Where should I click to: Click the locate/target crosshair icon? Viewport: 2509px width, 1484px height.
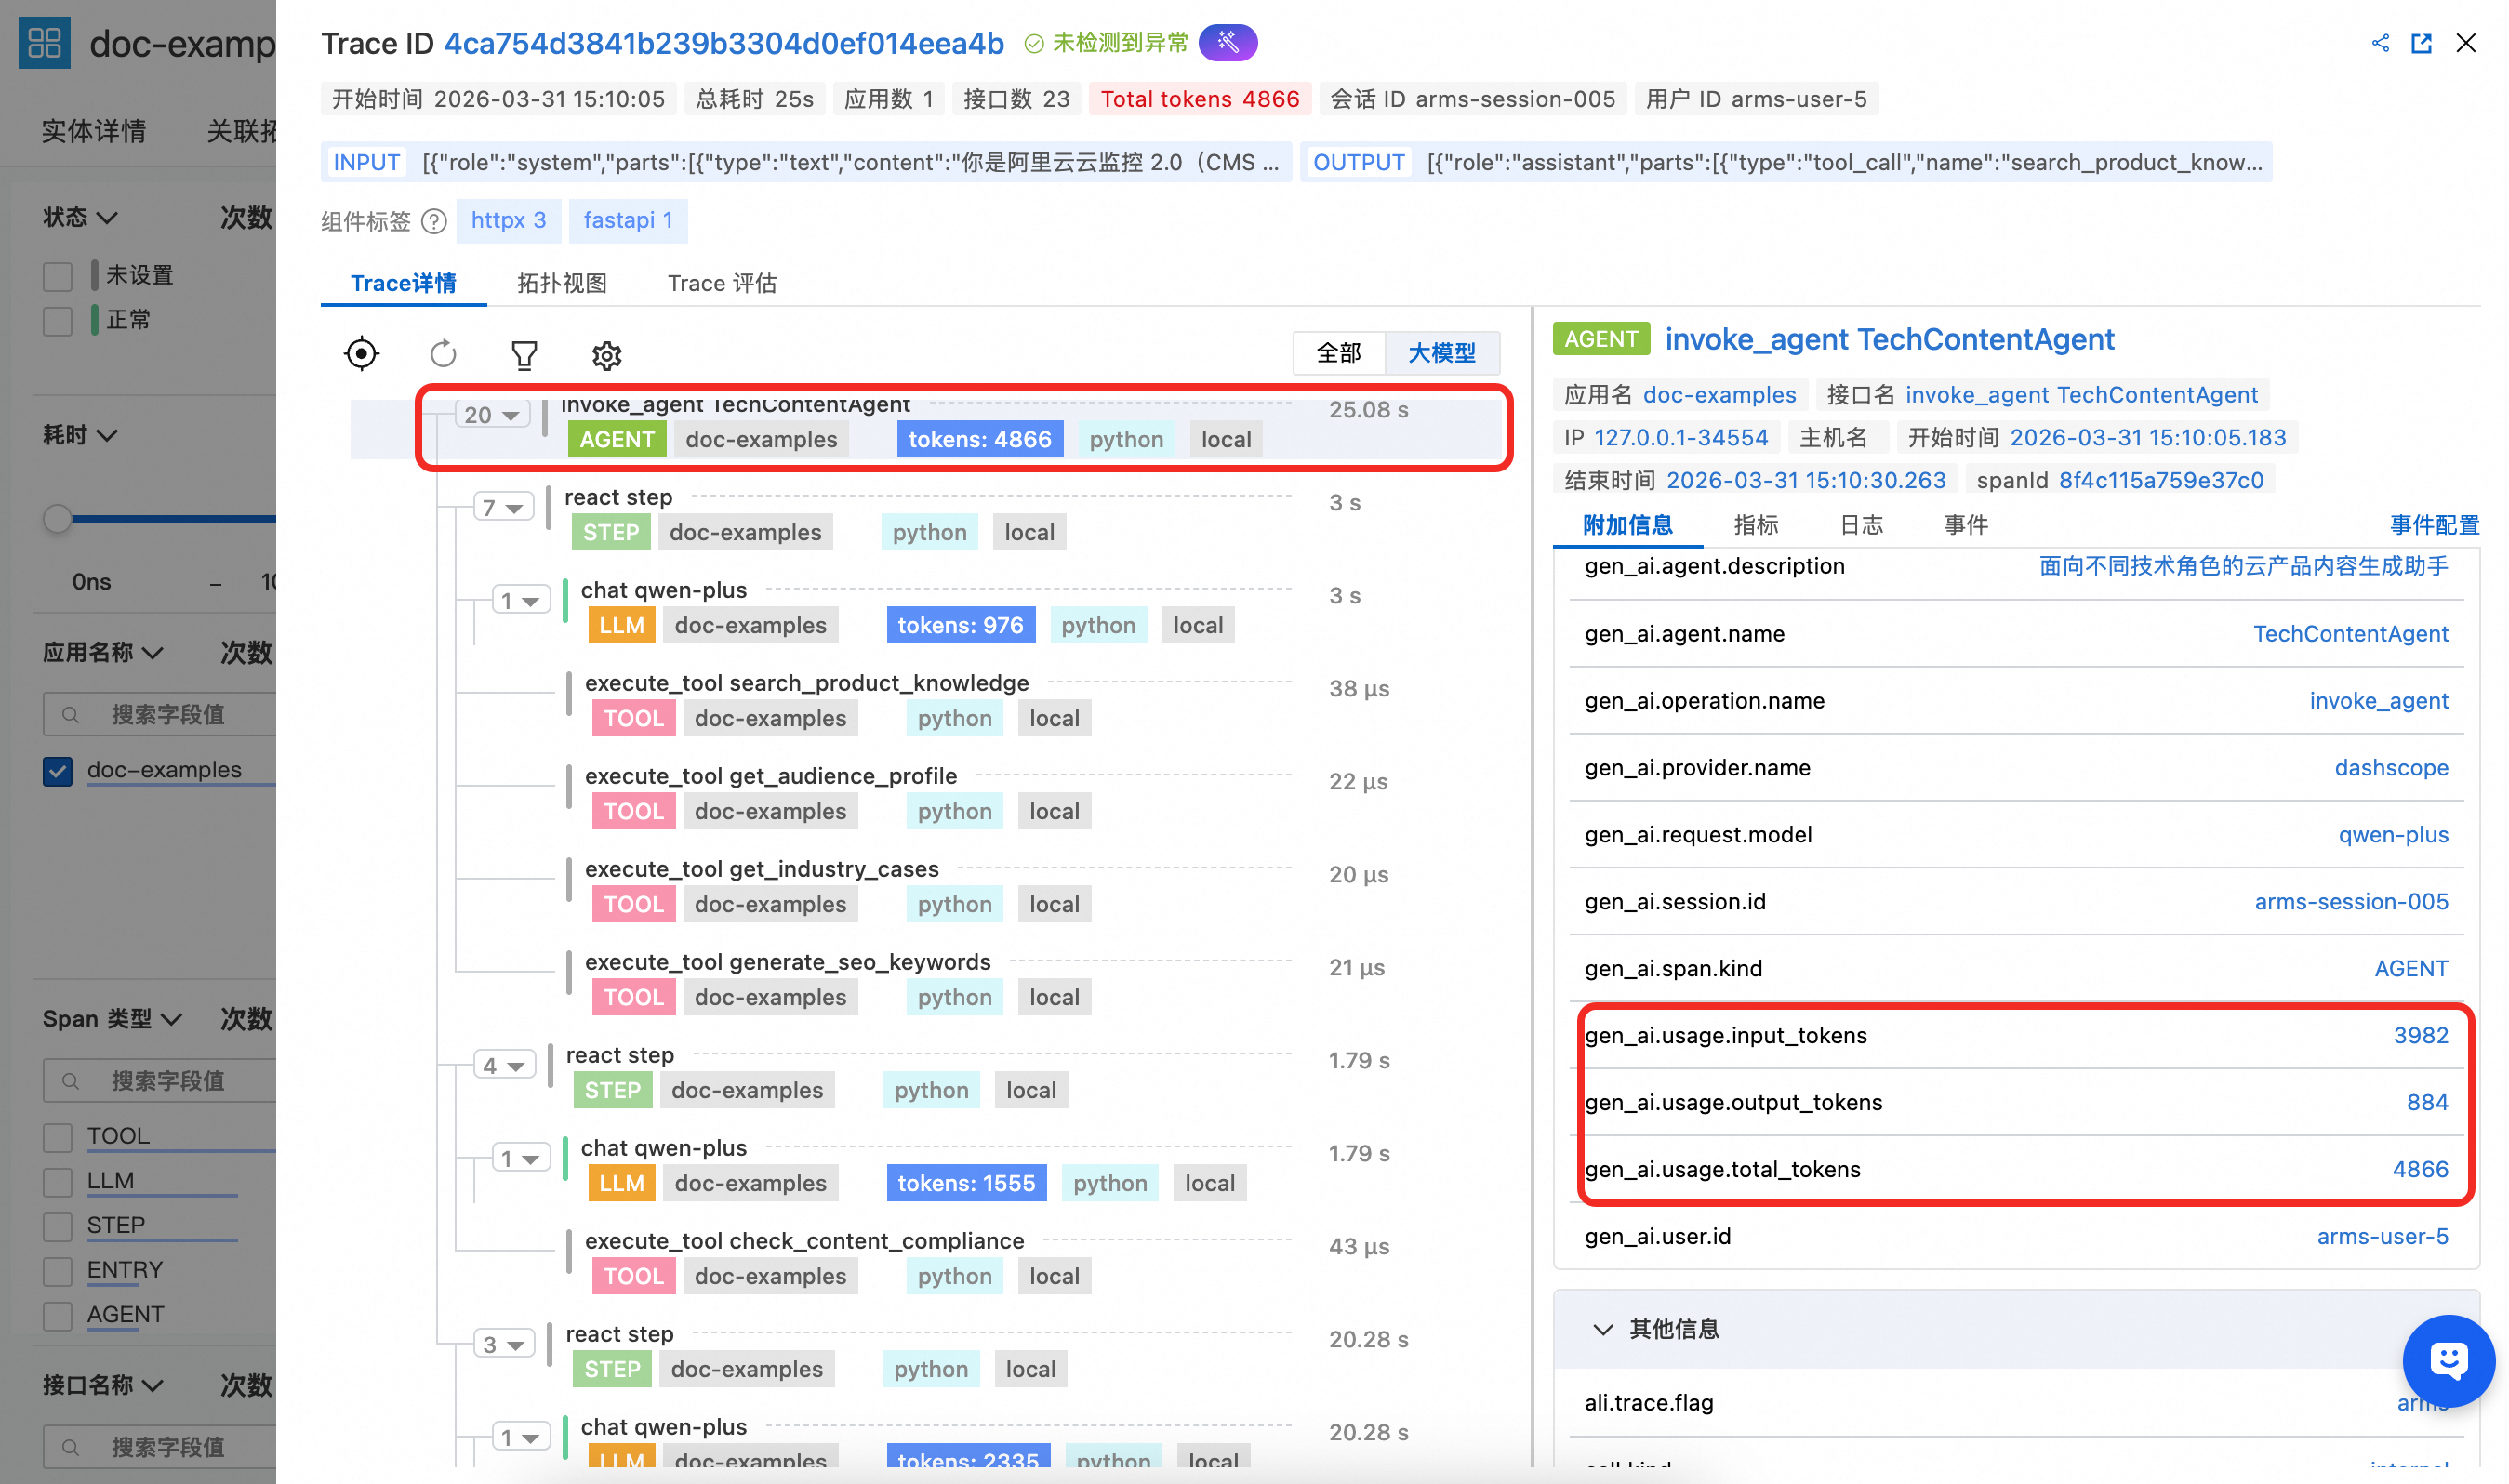361,354
